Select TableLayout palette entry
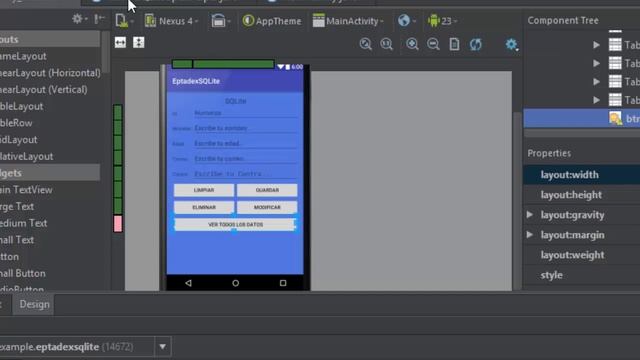 [x=22, y=107]
